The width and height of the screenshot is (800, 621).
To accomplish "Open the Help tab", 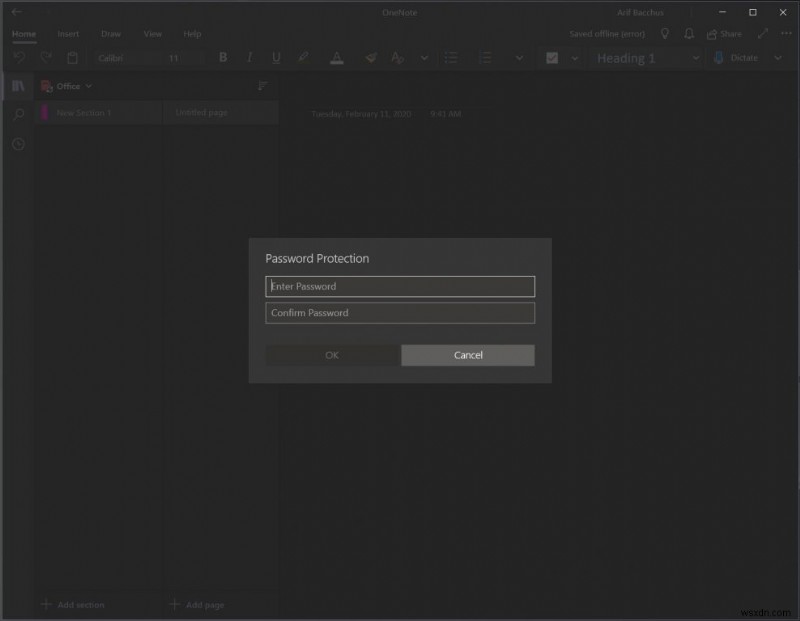I will click(192, 34).
